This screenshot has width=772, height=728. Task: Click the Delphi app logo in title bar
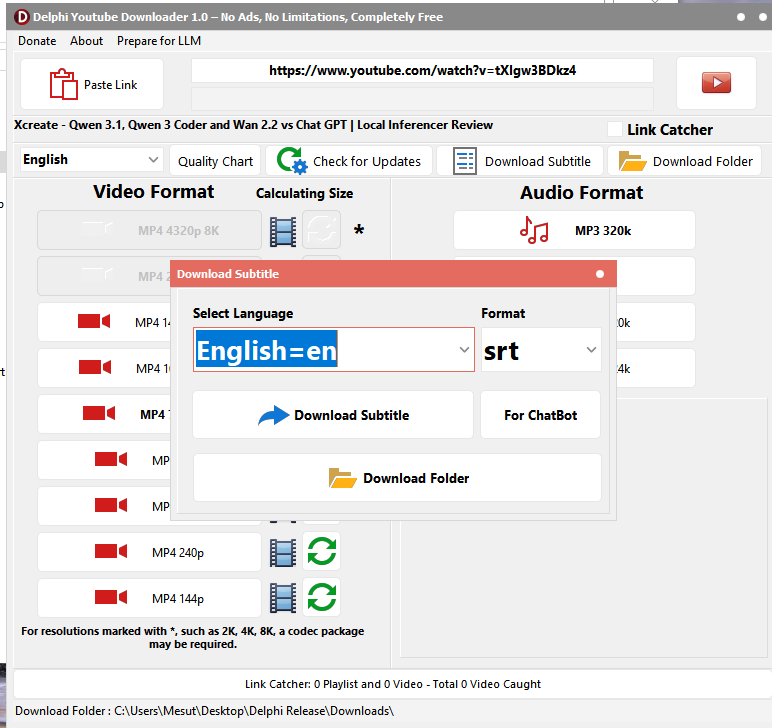click(x=22, y=17)
